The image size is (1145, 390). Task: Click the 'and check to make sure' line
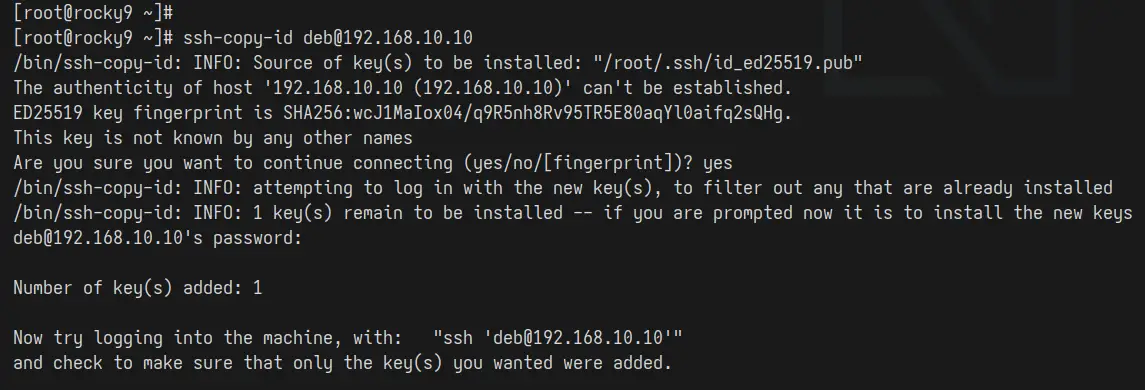[342, 362]
